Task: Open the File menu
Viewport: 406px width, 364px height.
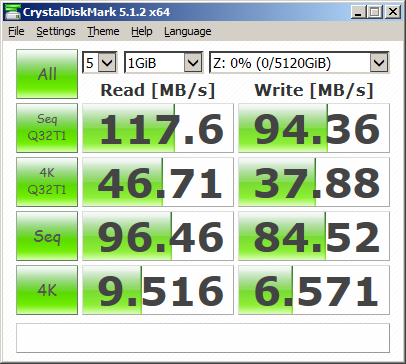Action: 16,31
